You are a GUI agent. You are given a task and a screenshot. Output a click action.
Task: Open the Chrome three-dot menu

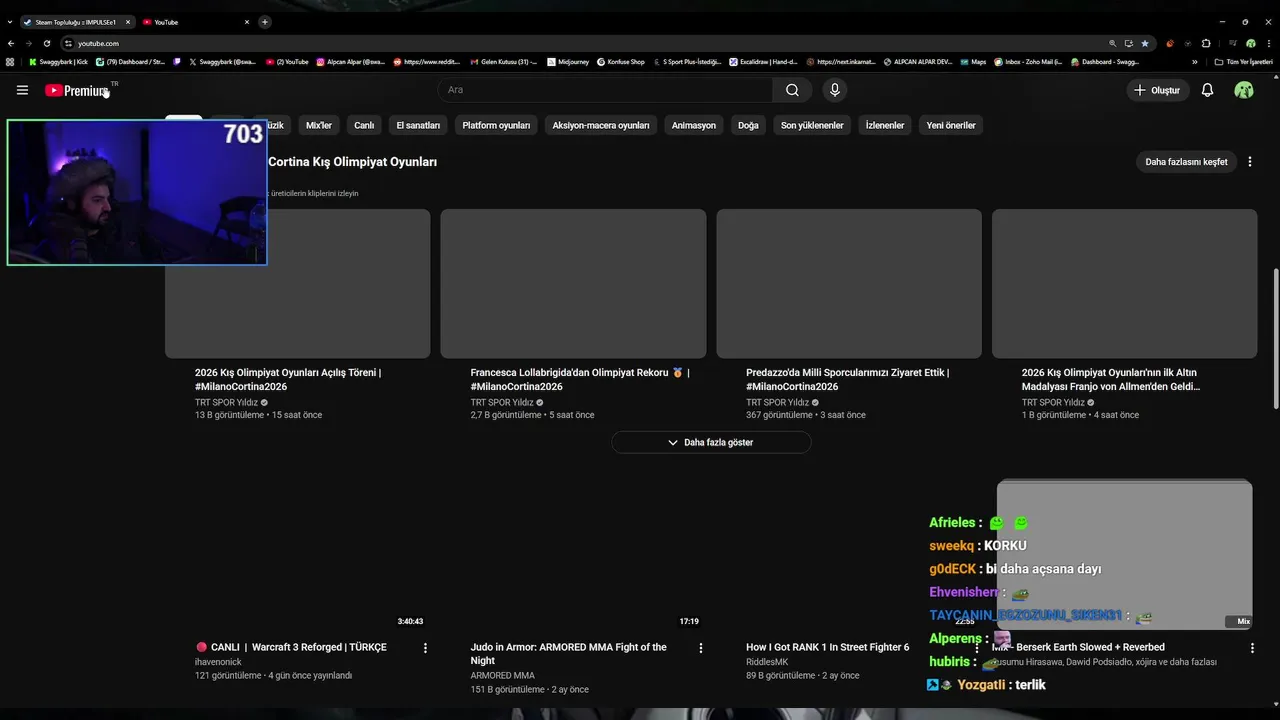[1268, 43]
